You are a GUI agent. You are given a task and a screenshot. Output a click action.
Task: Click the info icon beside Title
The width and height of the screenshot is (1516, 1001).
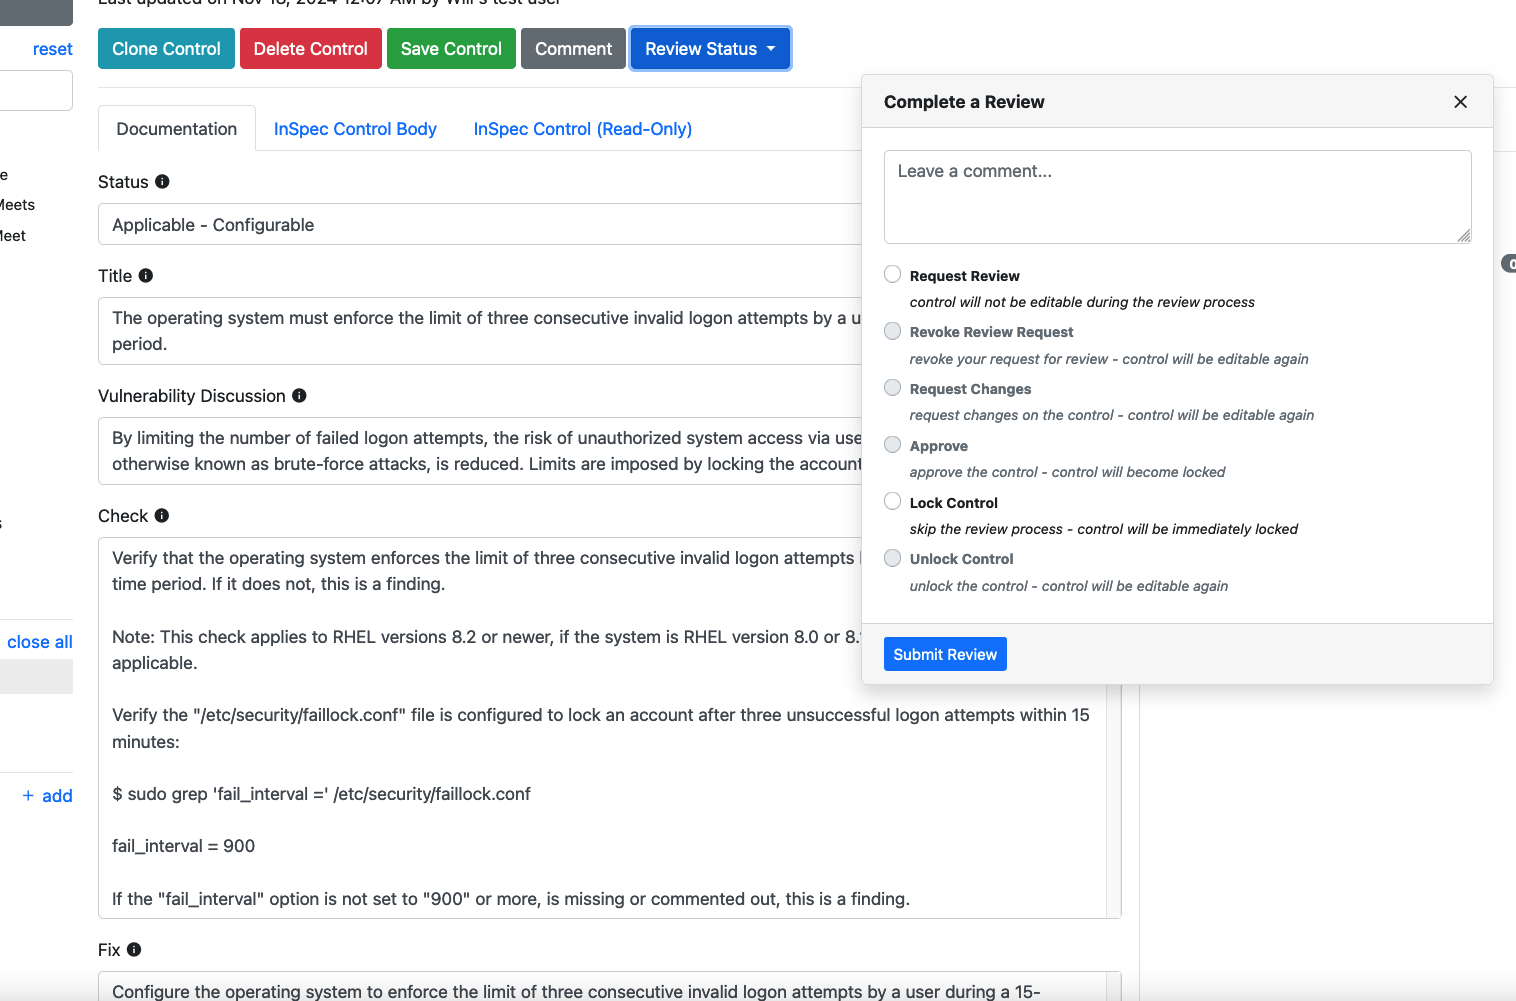146,275
